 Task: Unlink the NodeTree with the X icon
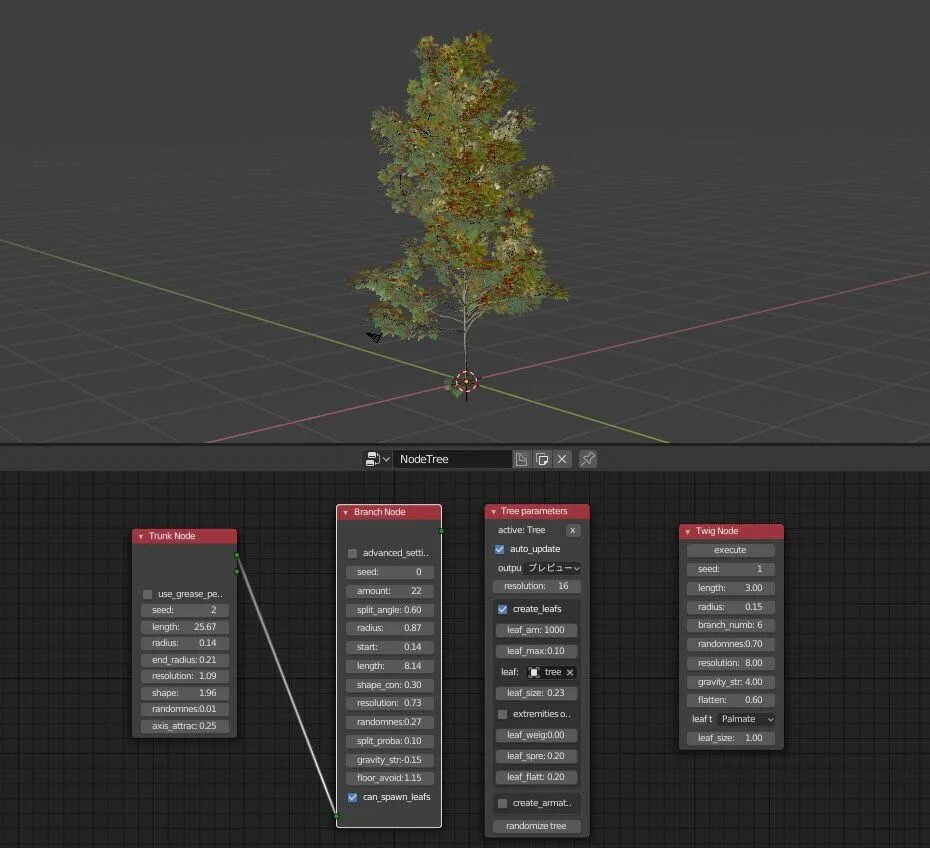click(562, 458)
